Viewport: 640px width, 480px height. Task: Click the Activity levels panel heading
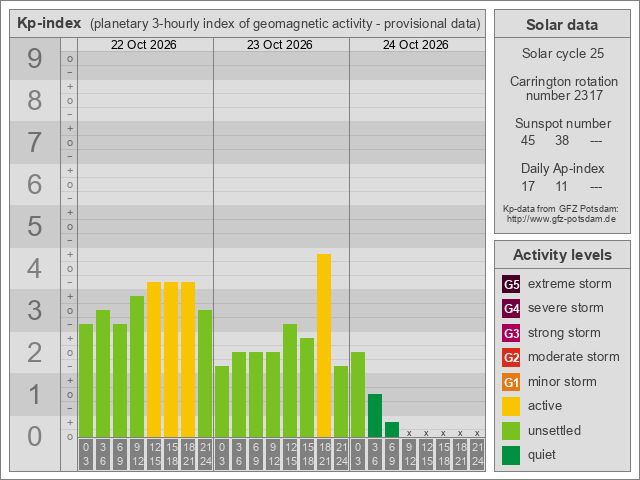(562, 255)
